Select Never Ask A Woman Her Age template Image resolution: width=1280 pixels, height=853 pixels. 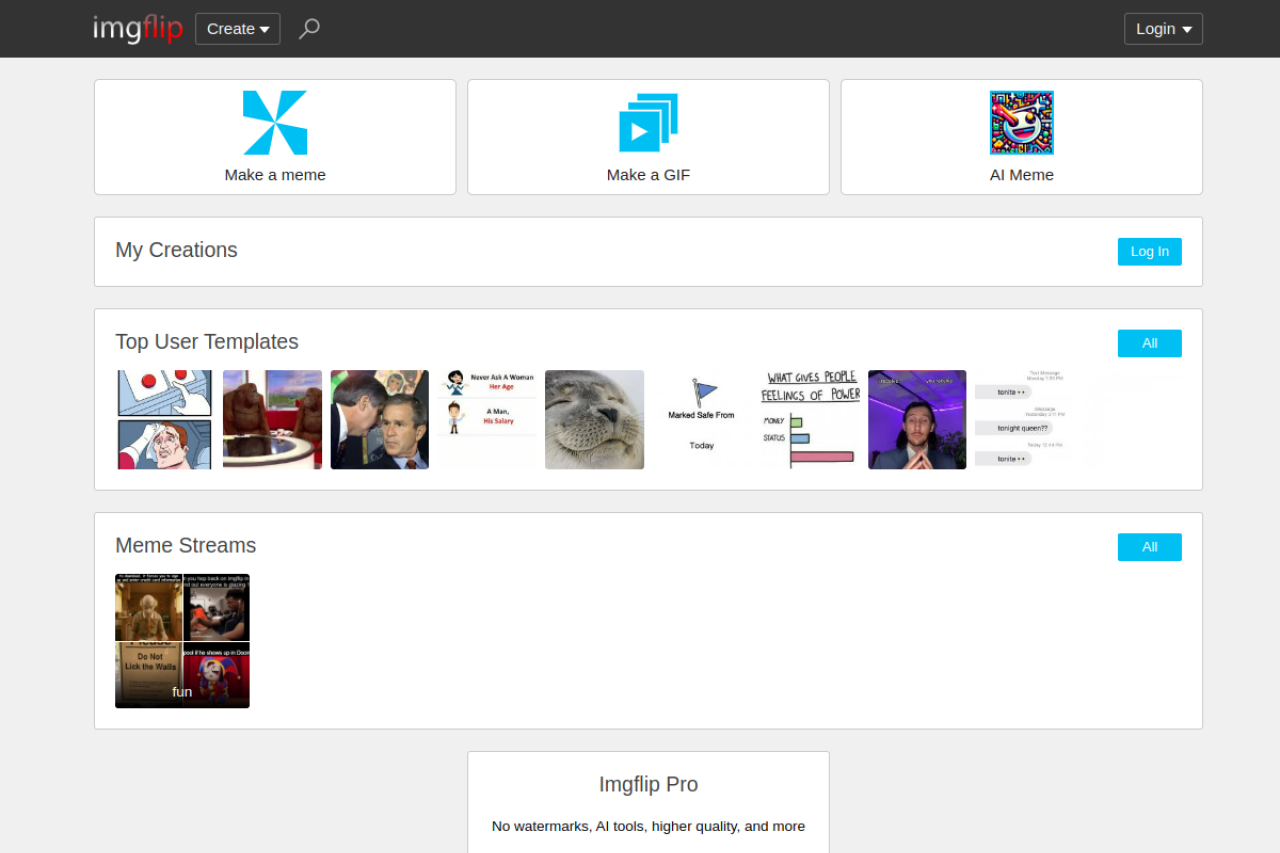(487, 420)
